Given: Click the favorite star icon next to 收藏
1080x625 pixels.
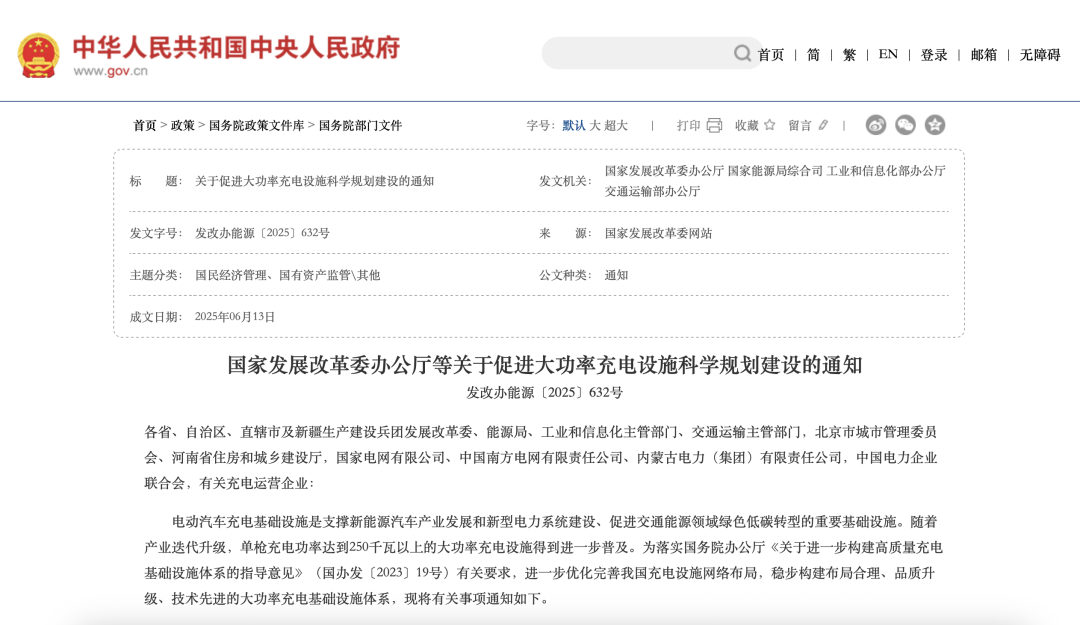Looking at the screenshot, I should point(770,126).
